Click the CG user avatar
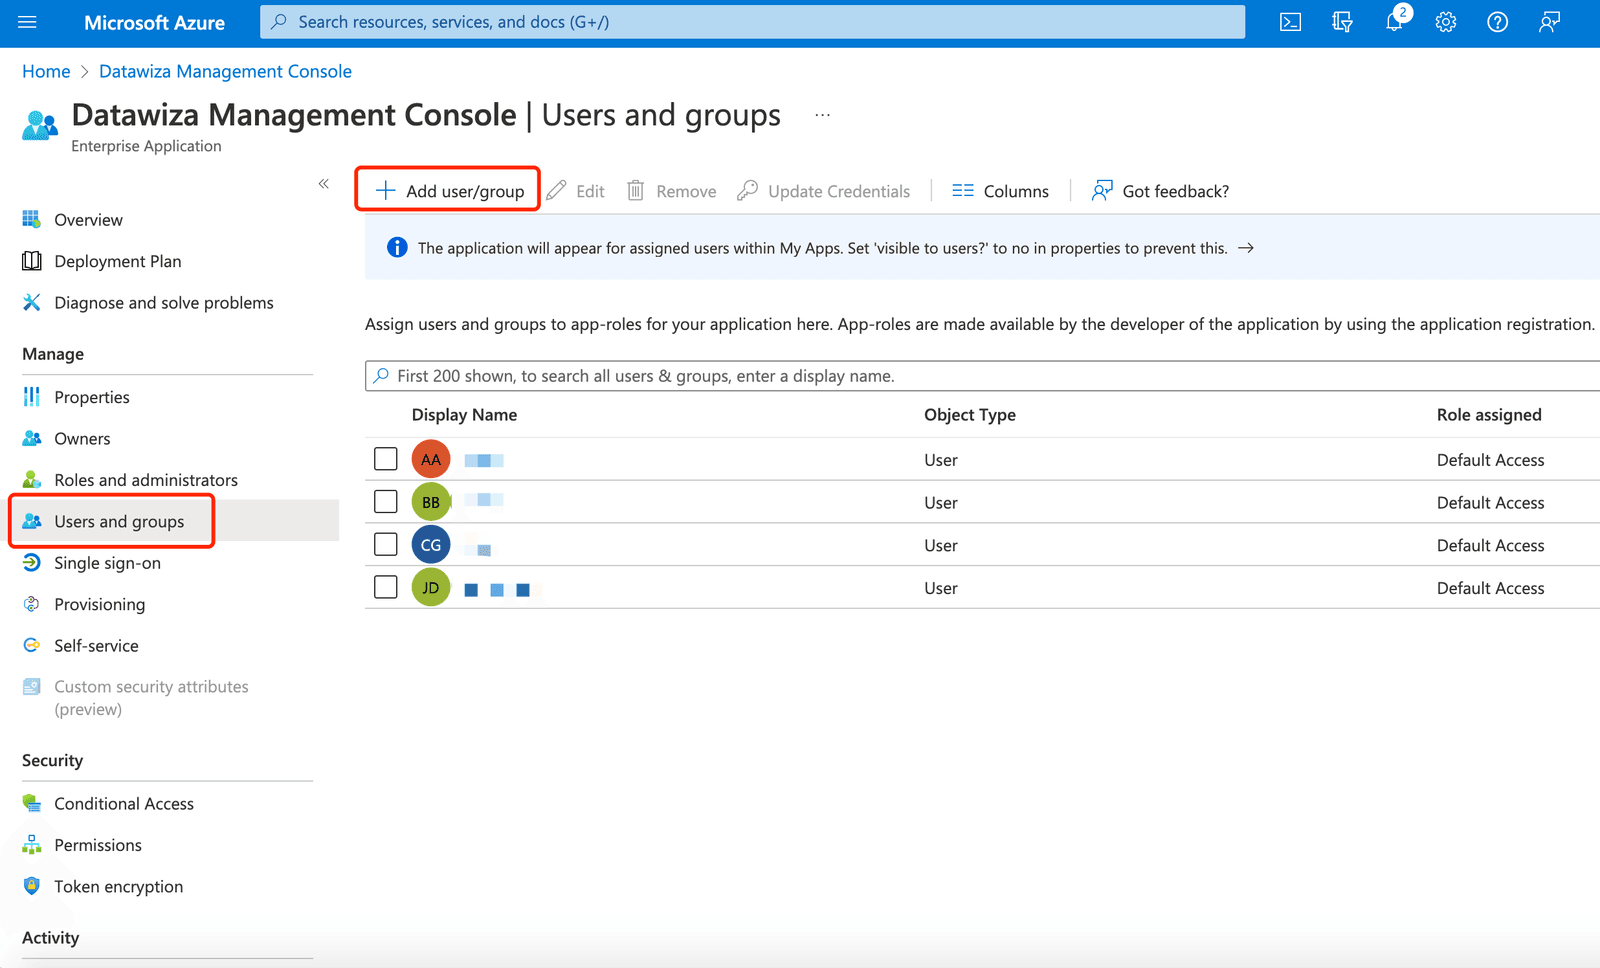The image size is (1600, 968). [431, 544]
